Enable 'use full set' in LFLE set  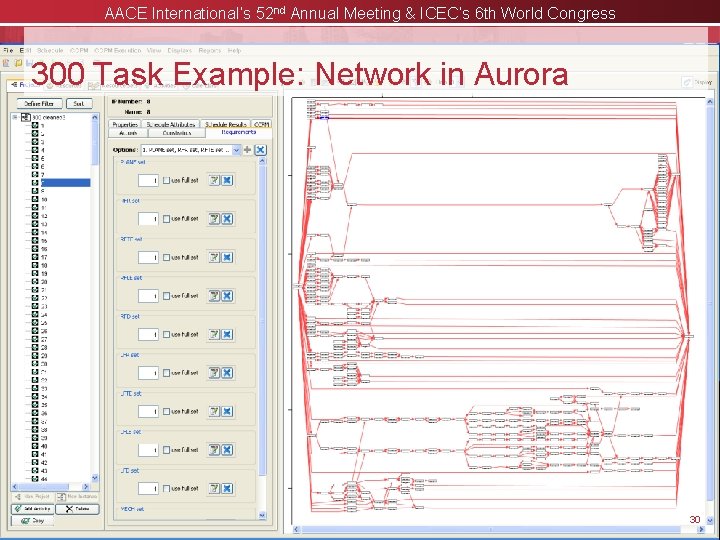click(x=166, y=450)
